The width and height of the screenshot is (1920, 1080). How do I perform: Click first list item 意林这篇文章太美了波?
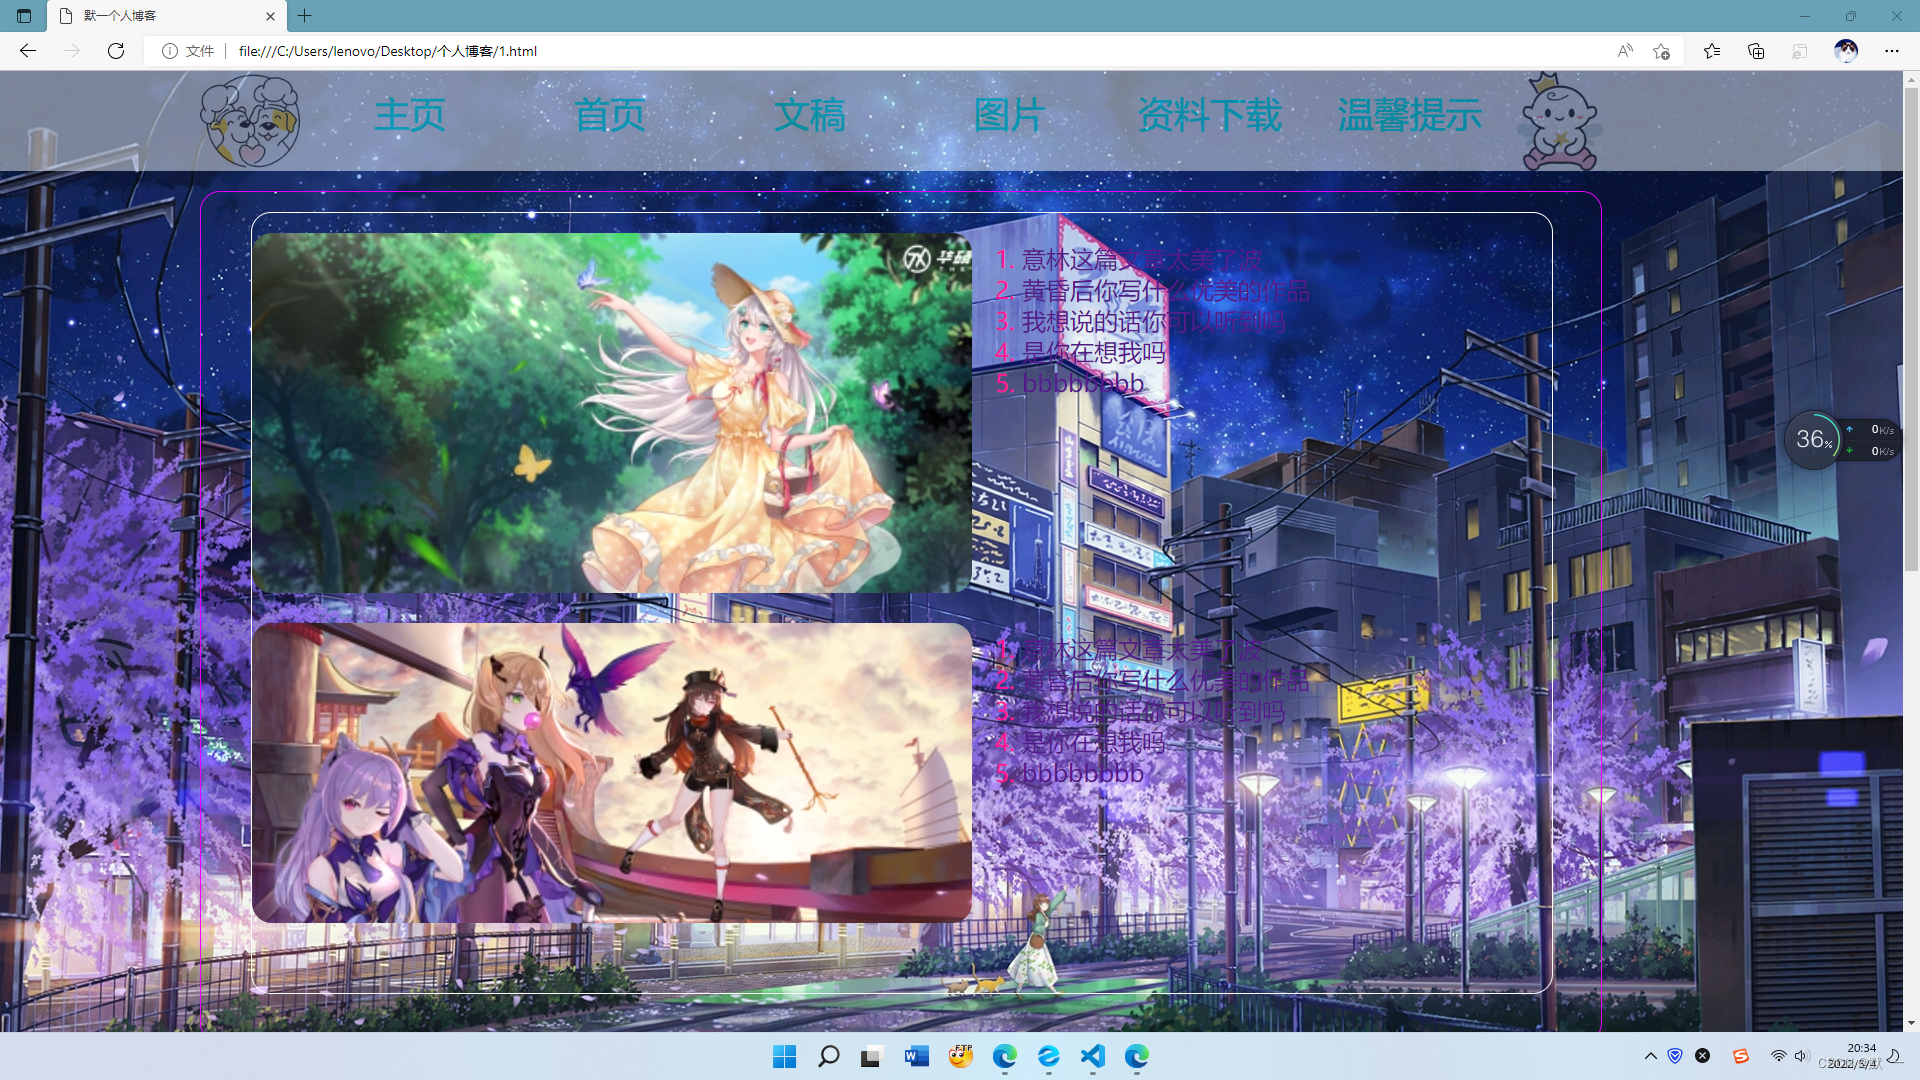pos(1142,260)
